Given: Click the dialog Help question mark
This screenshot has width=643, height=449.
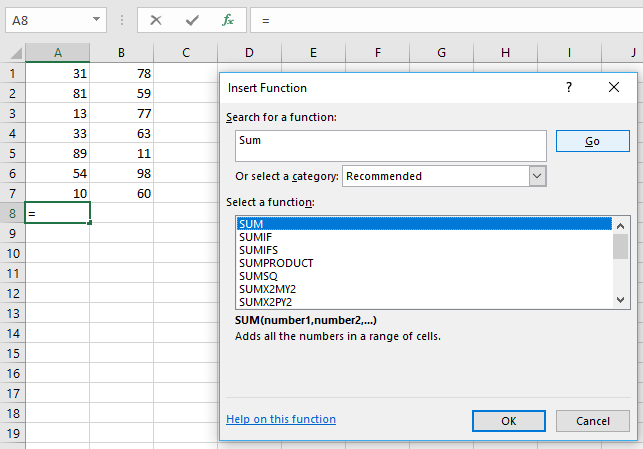Looking at the screenshot, I should coord(569,88).
